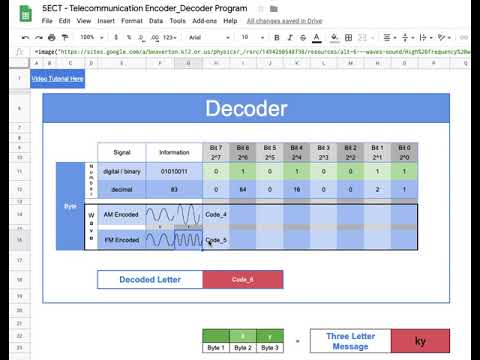480x360 pixels.
Task: Open the Google Sheets home icon
Action: pyautogui.click(x=26, y=14)
